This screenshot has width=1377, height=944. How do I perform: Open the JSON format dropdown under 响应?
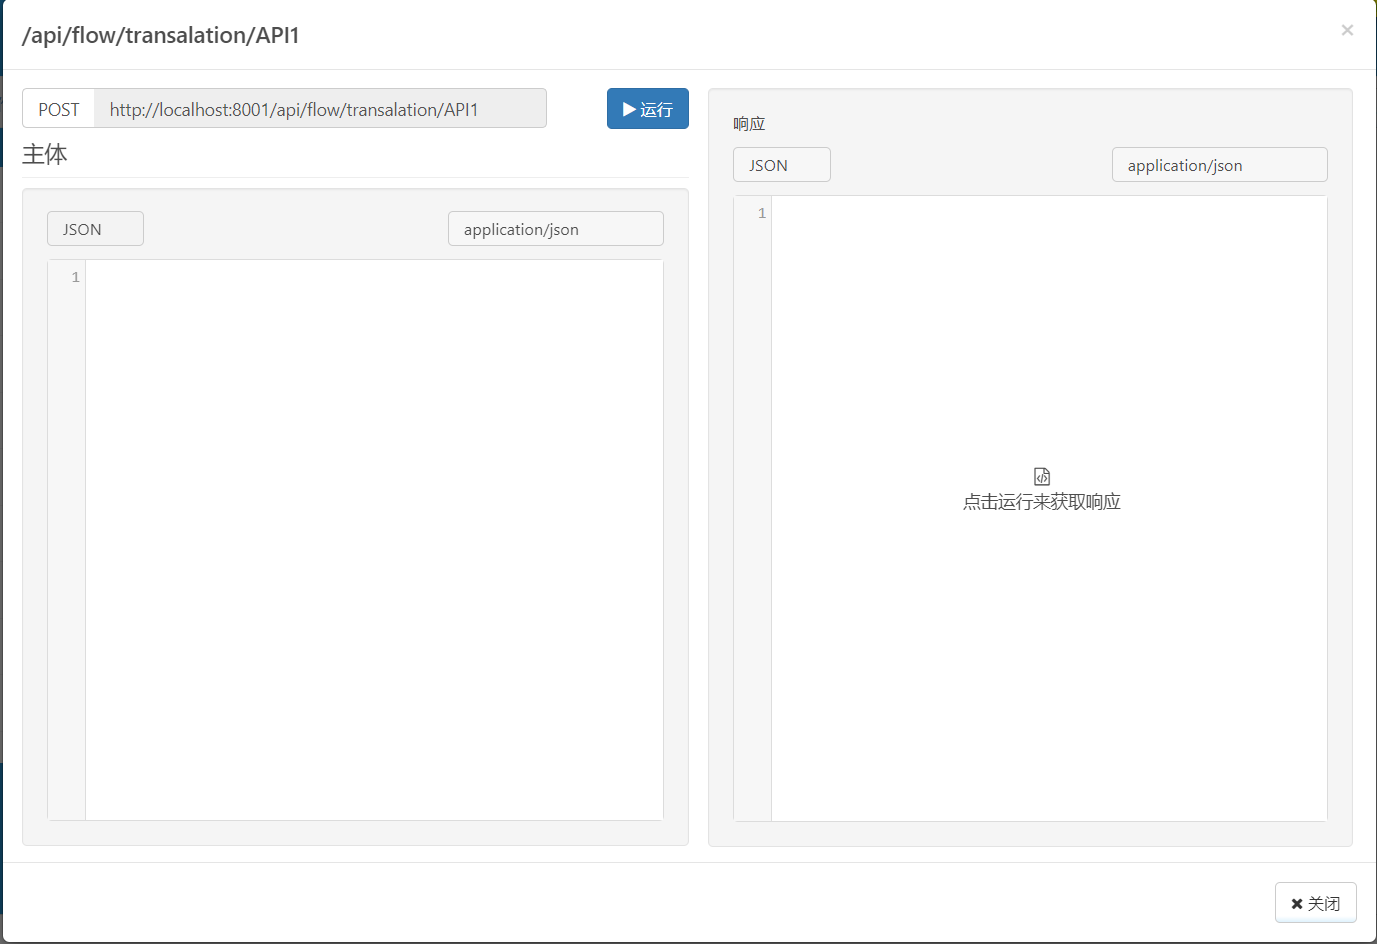point(781,165)
